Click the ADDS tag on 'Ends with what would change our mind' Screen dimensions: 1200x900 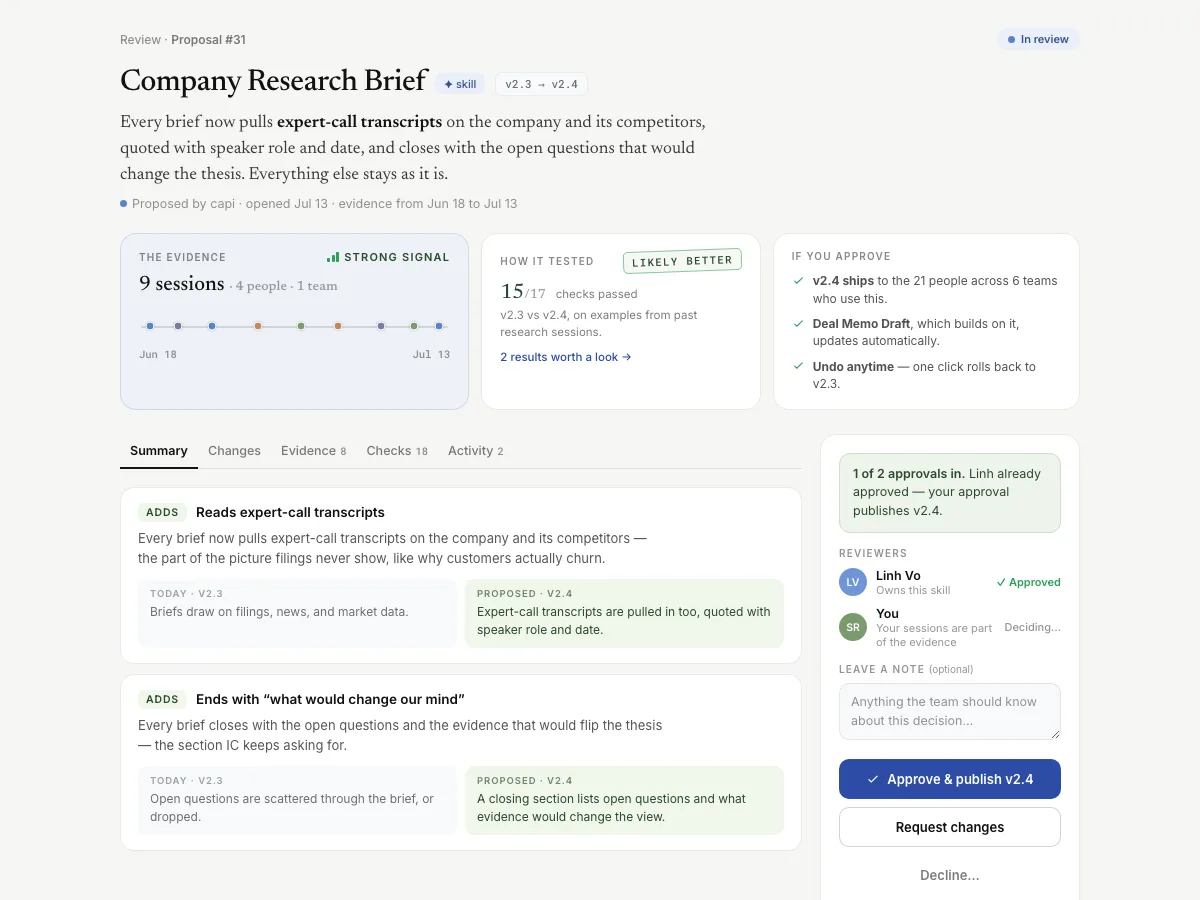[162, 699]
